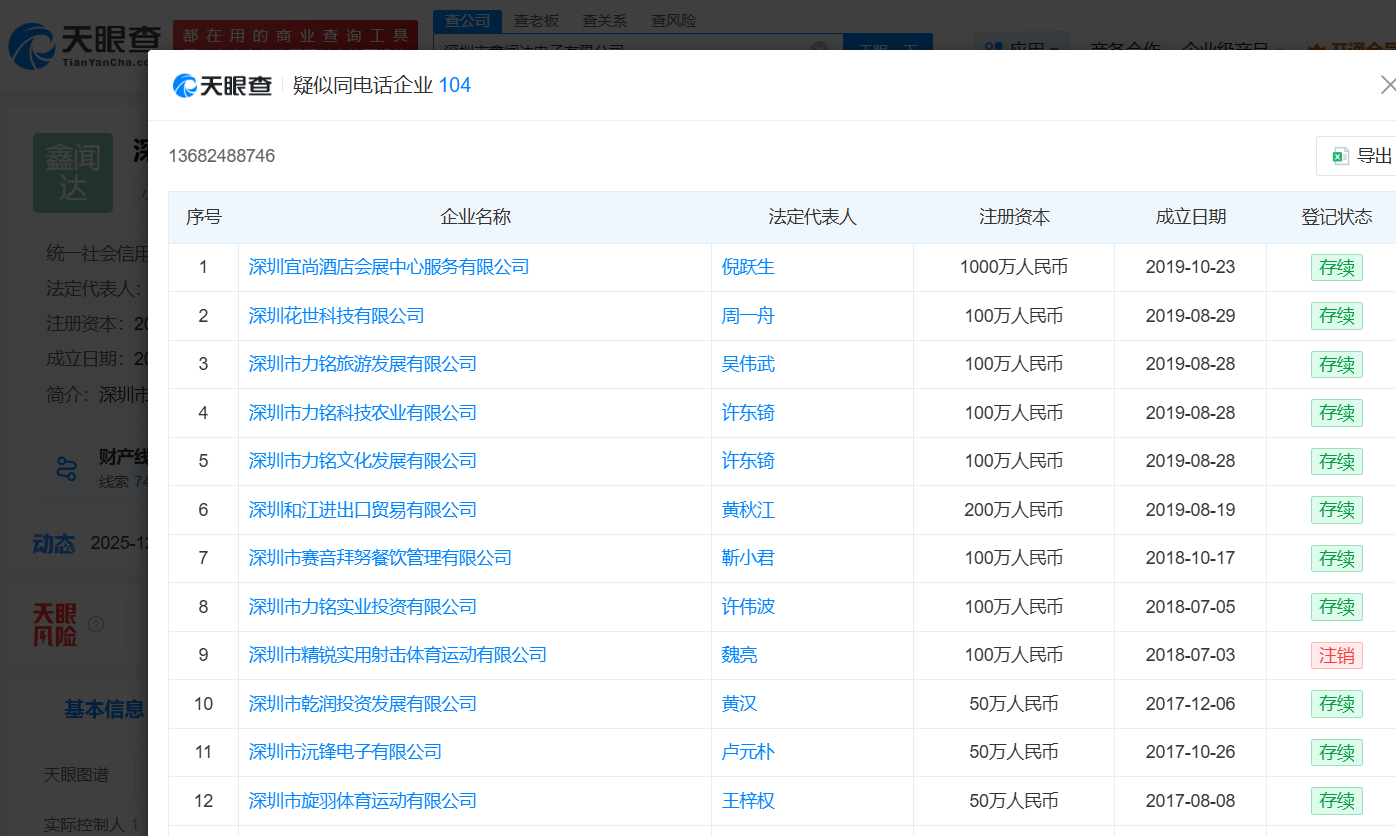Click legal representative 倪跃生
The height and width of the screenshot is (836, 1396).
click(748, 267)
